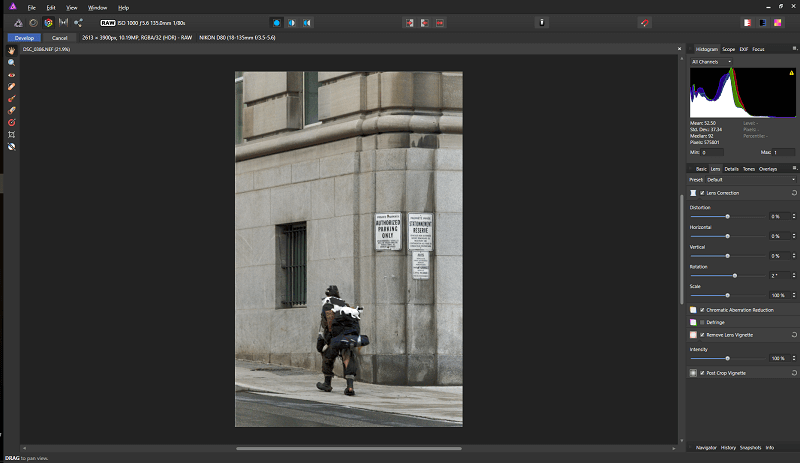Click the Distortion slider handle
Screen dimensions: 800x463
(728, 216)
